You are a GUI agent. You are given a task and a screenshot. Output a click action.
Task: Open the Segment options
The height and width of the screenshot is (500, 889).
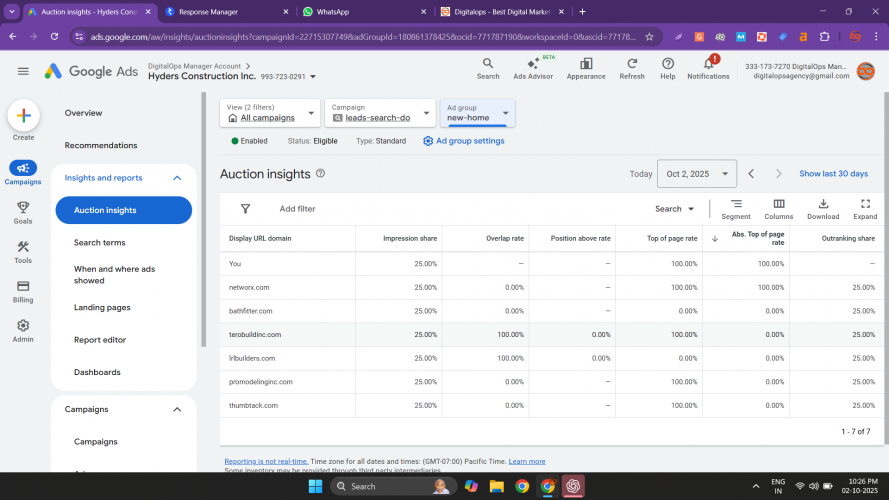(735, 209)
